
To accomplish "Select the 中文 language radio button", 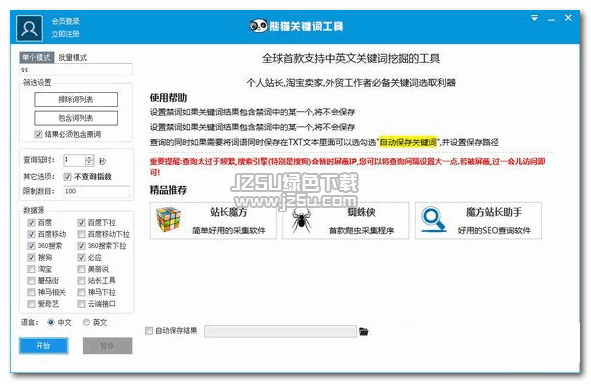I will (51, 323).
